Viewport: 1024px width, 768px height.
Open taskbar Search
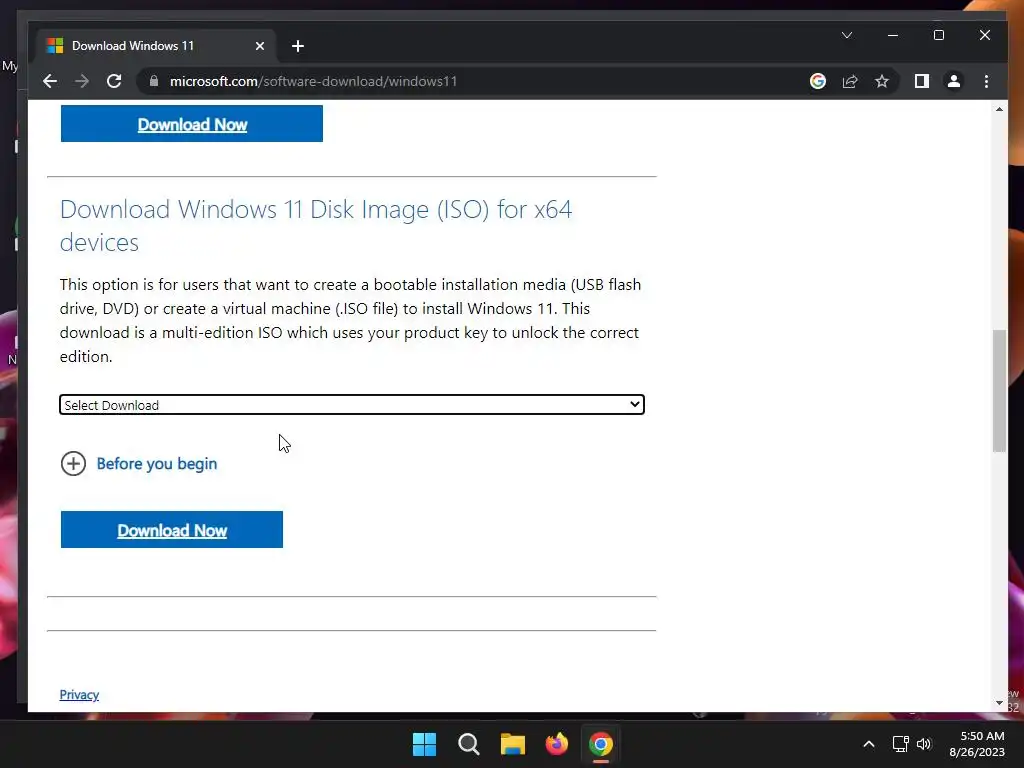(x=468, y=744)
